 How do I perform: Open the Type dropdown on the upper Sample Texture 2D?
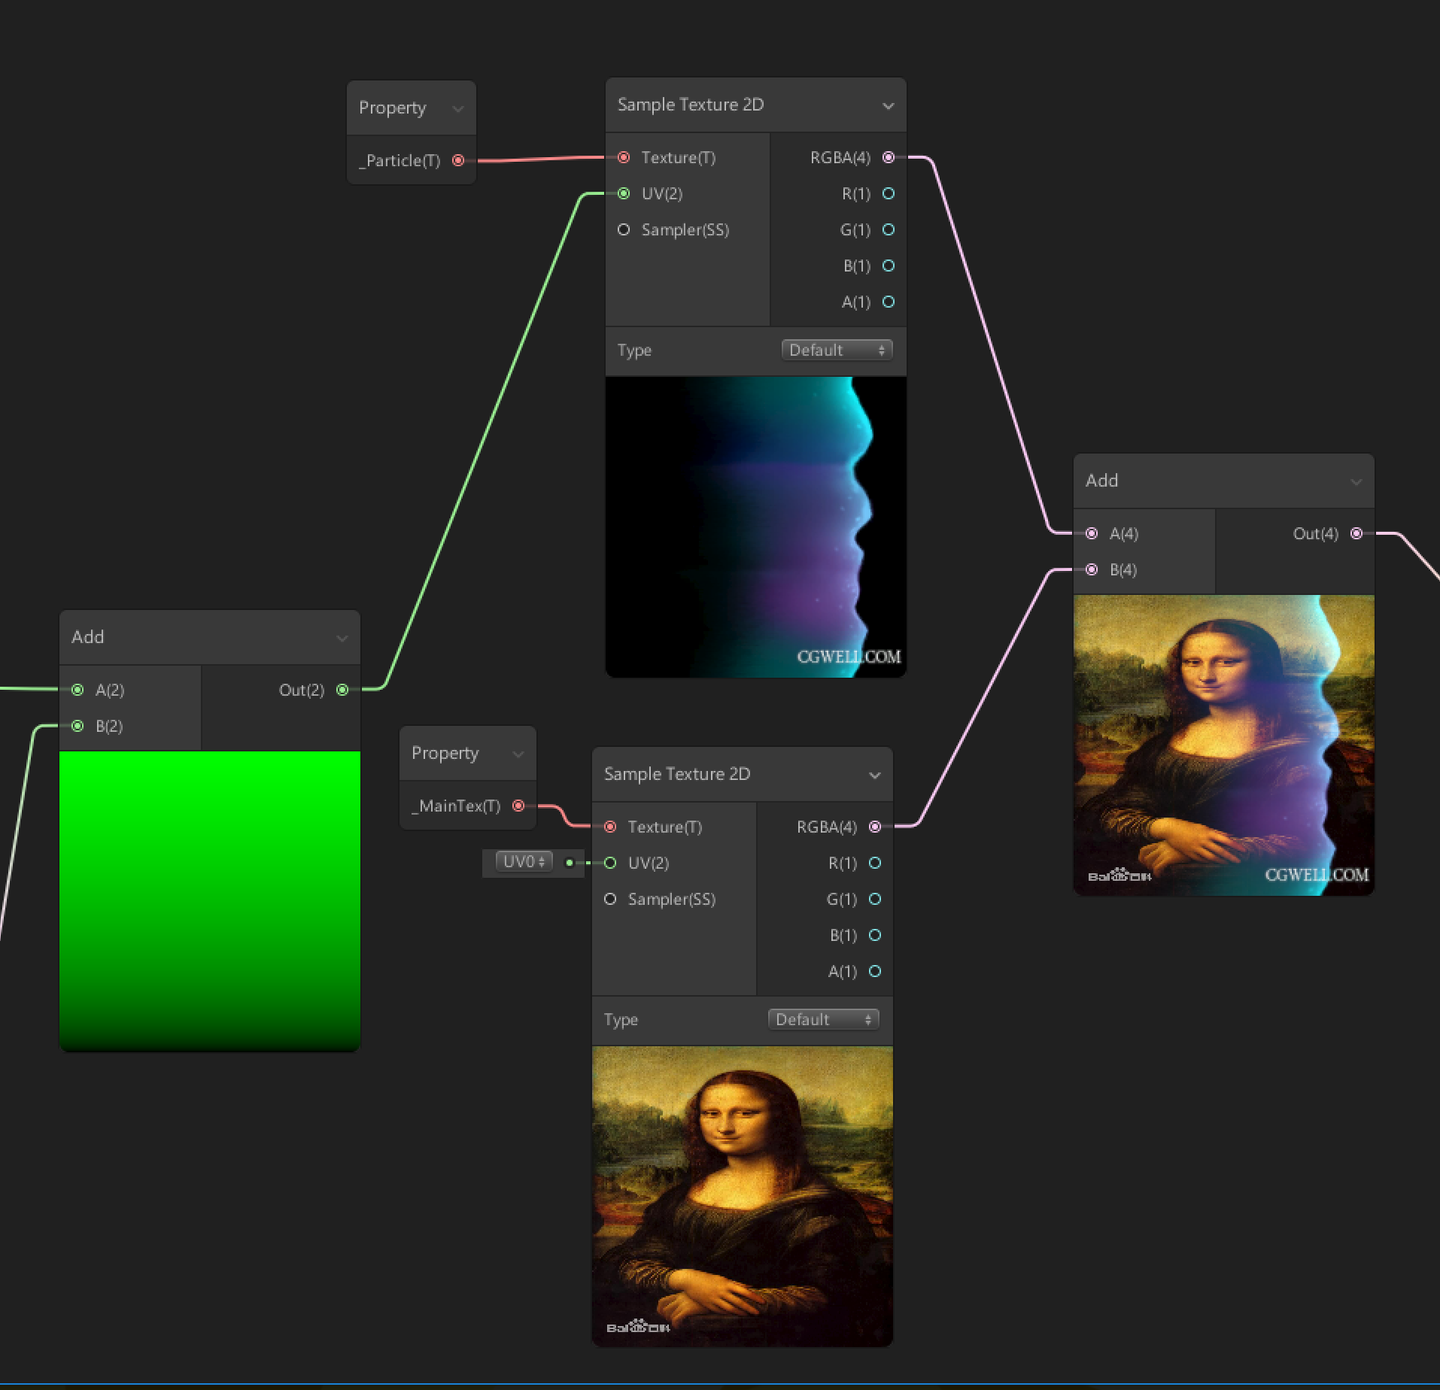point(836,349)
